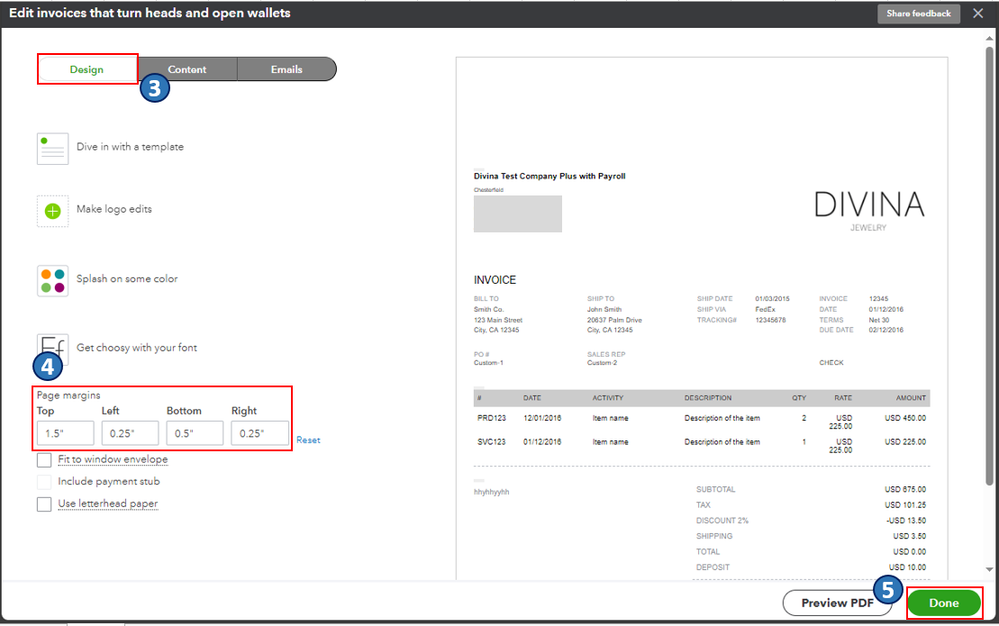Close the invoice editor with the X
This screenshot has height=626, width=999.
(x=978, y=13)
